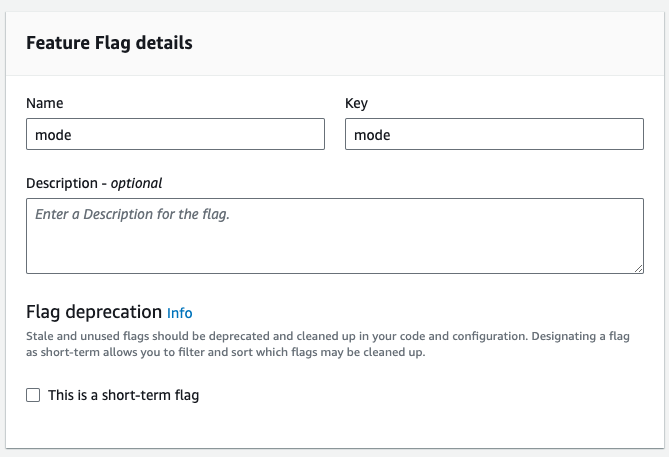Focus the Description text area
The width and height of the screenshot is (669, 457).
pos(335,236)
